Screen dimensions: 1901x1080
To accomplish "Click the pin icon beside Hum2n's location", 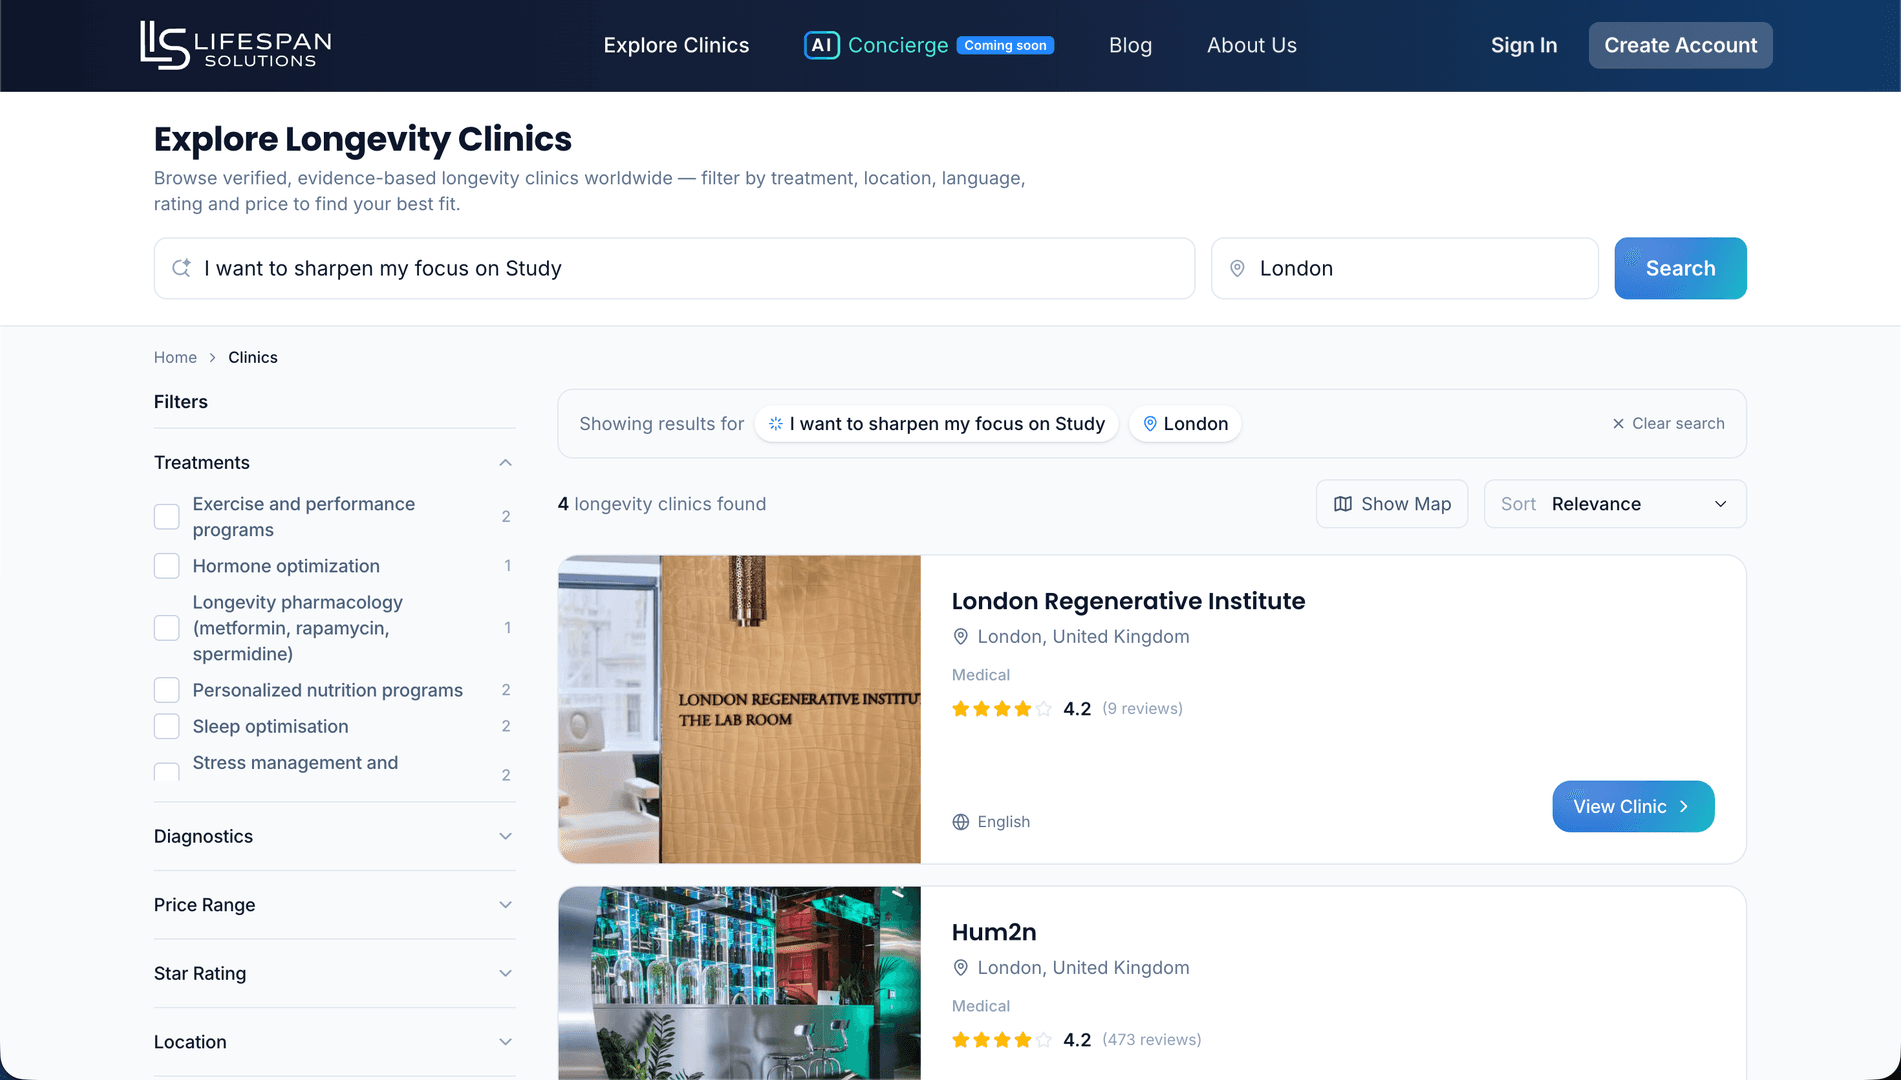I will point(960,968).
